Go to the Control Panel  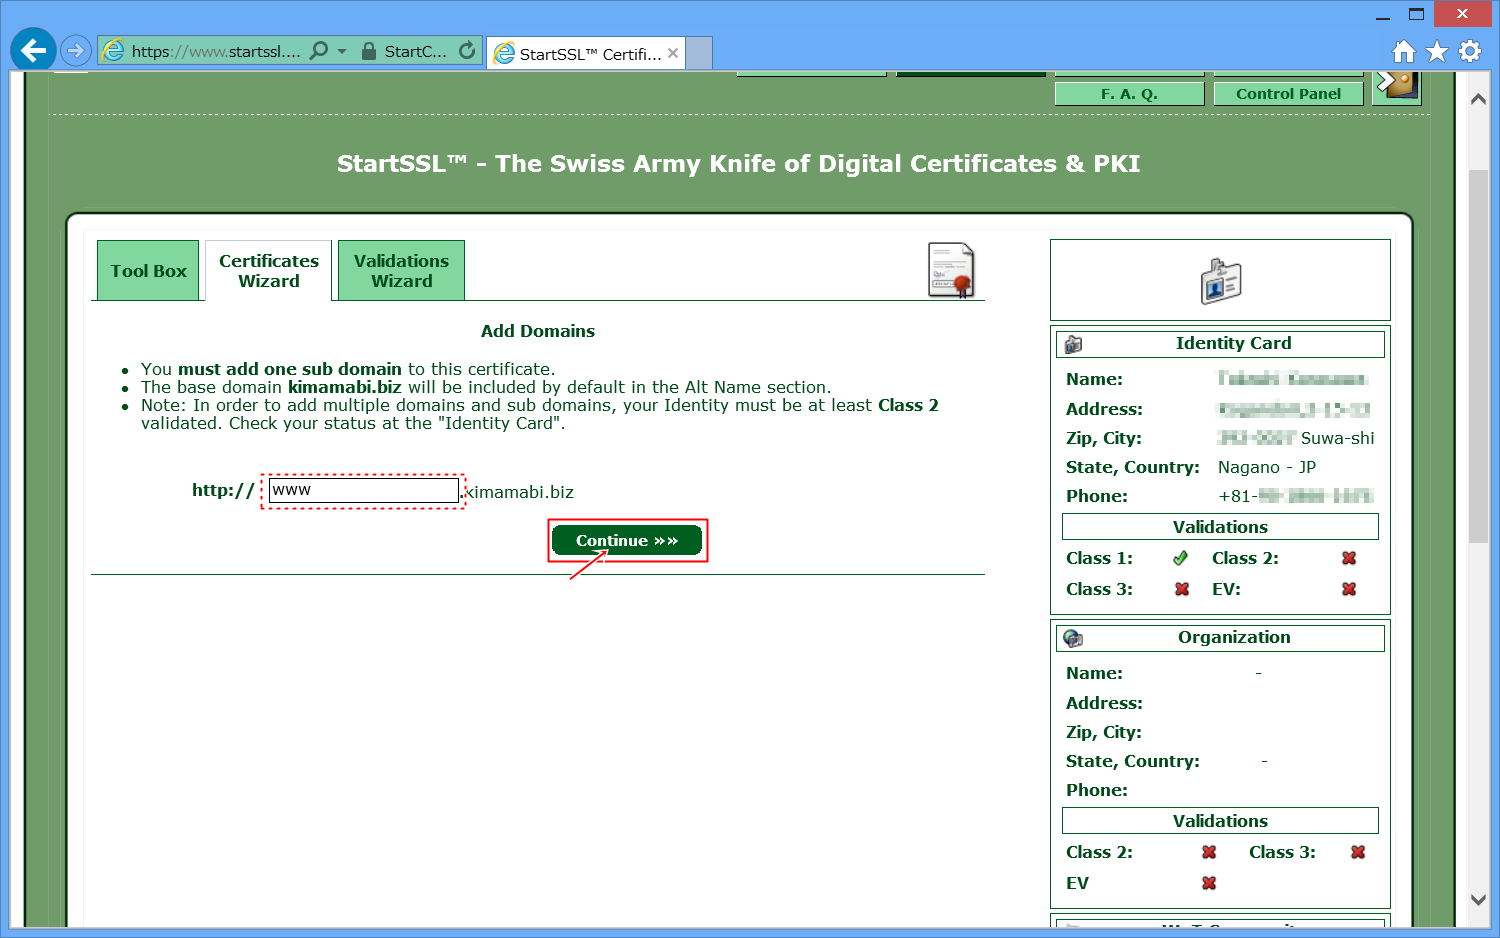(1288, 94)
